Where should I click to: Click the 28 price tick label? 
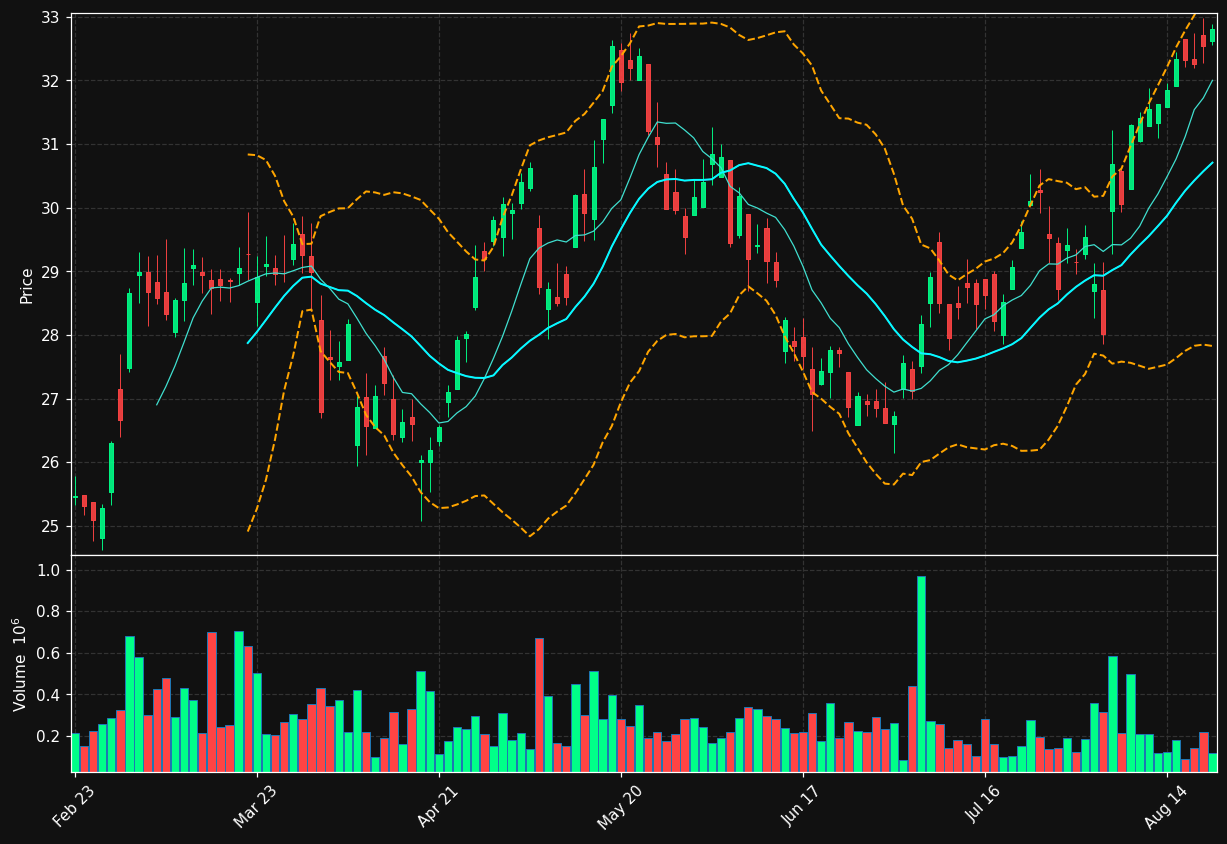[51, 336]
